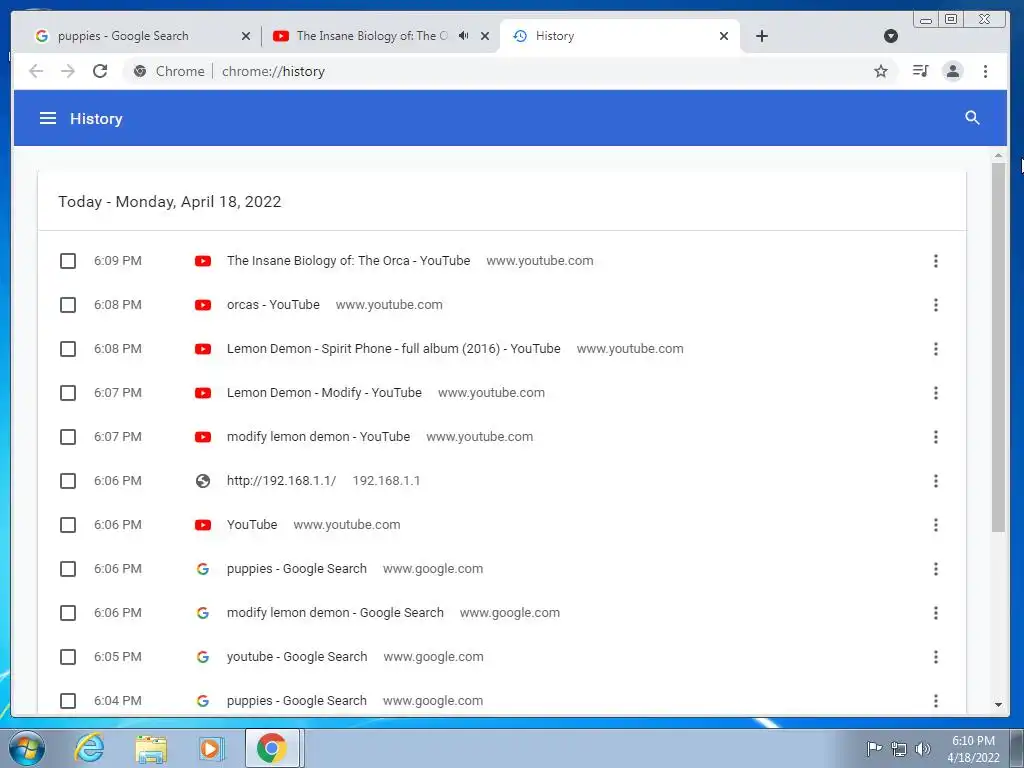Image resolution: width=1024 pixels, height=768 pixels.
Task: Check the Insane Biology Orca entry checkbox
Action: click(68, 261)
